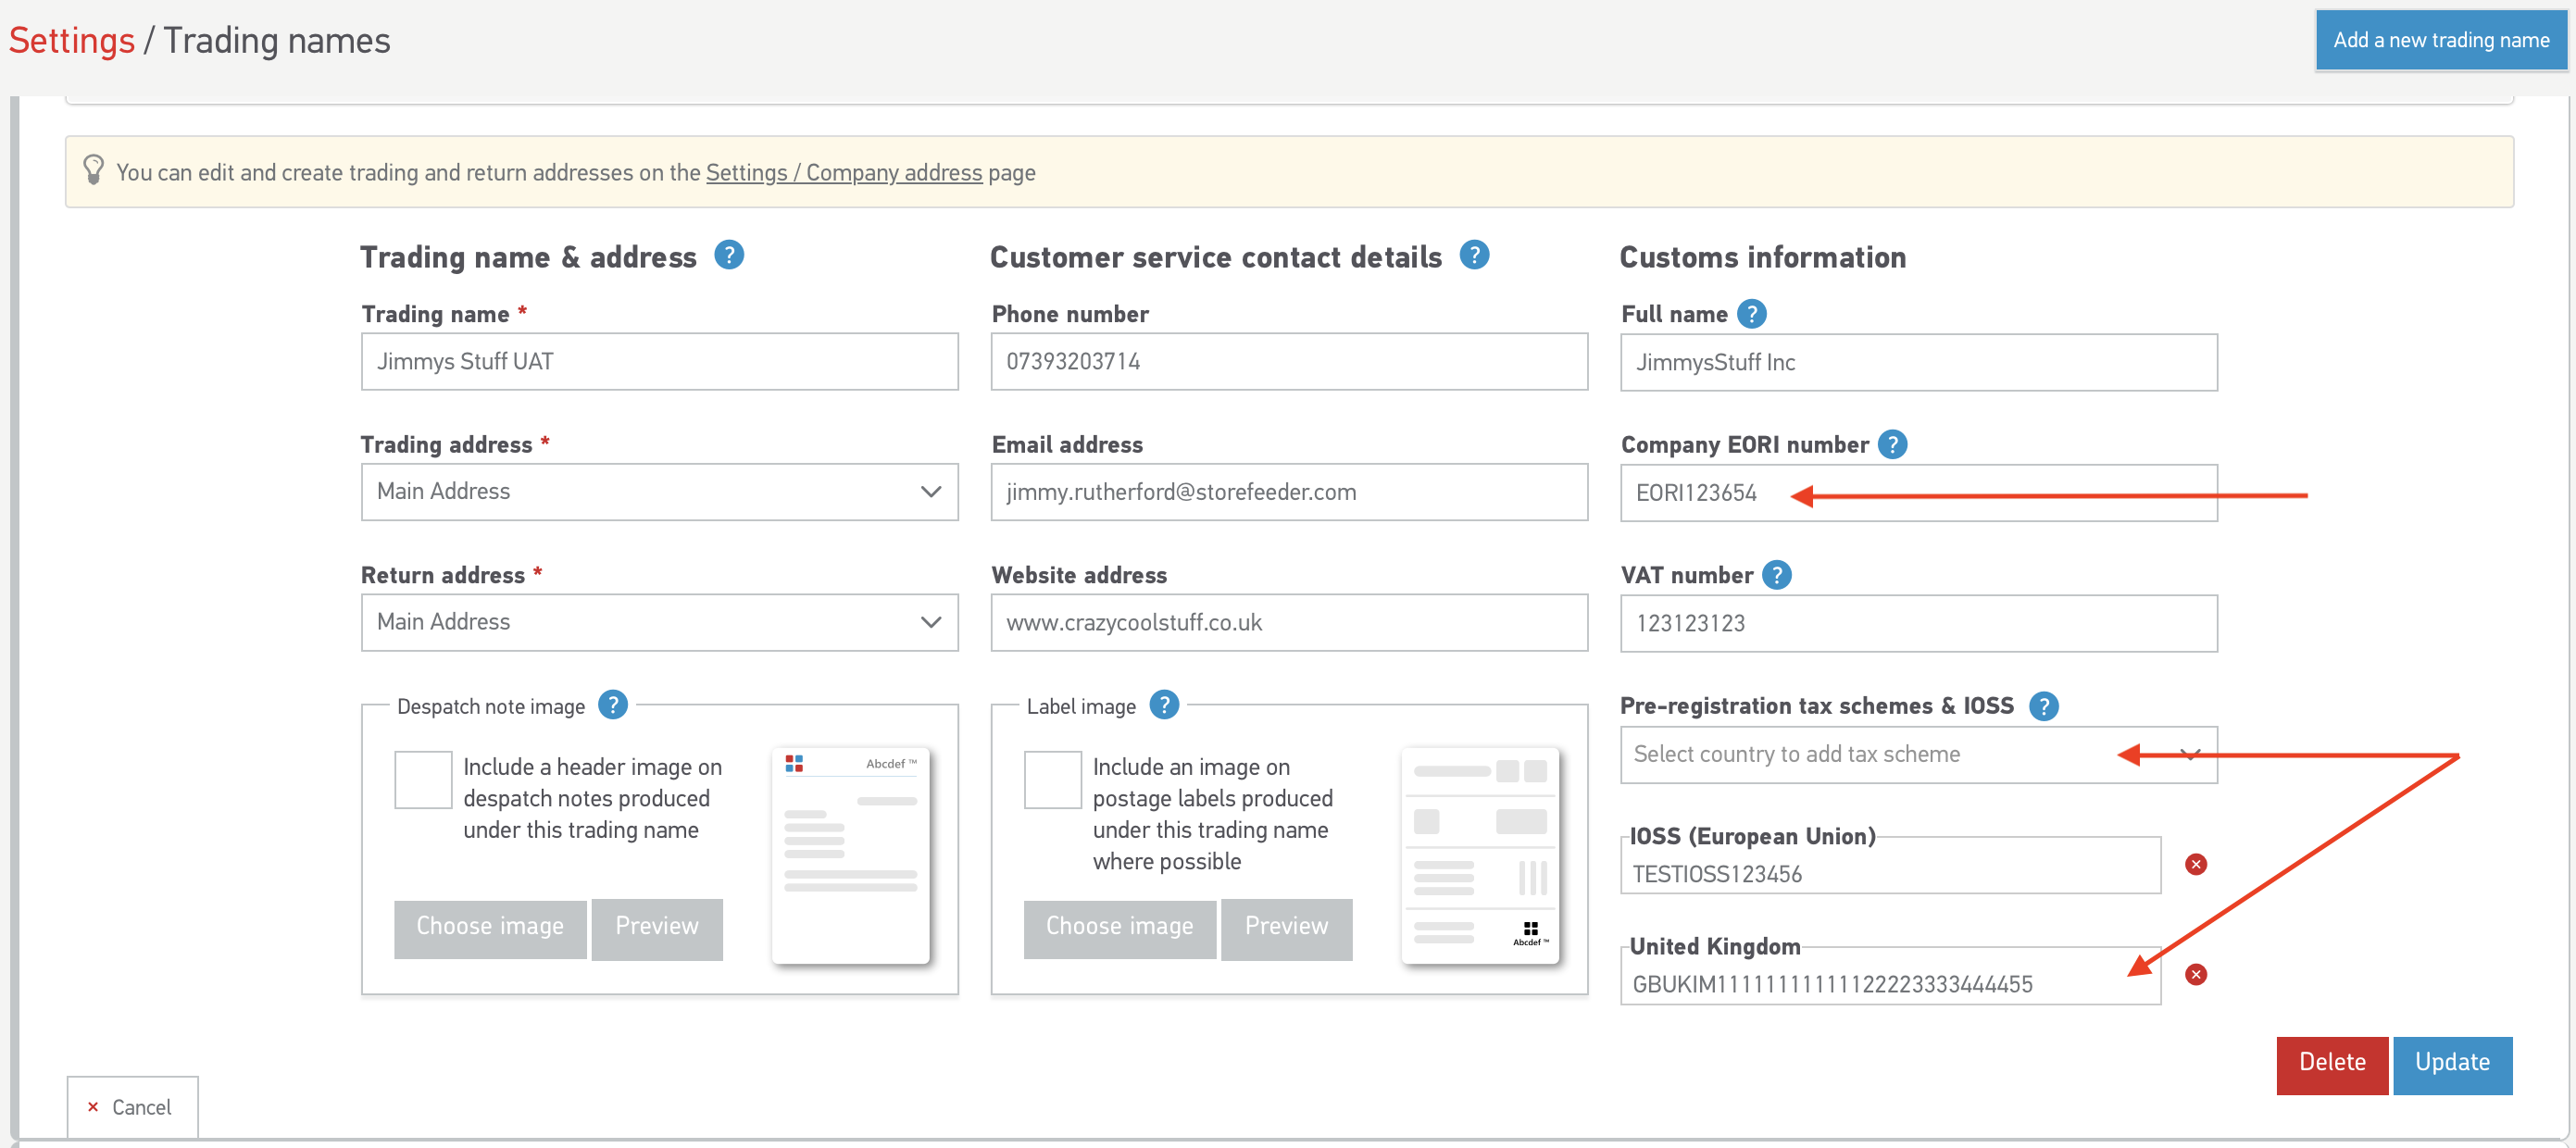Open help for Pre-registration tax schemes & IOSS
The image size is (2576, 1148).
coord(2043,706)
